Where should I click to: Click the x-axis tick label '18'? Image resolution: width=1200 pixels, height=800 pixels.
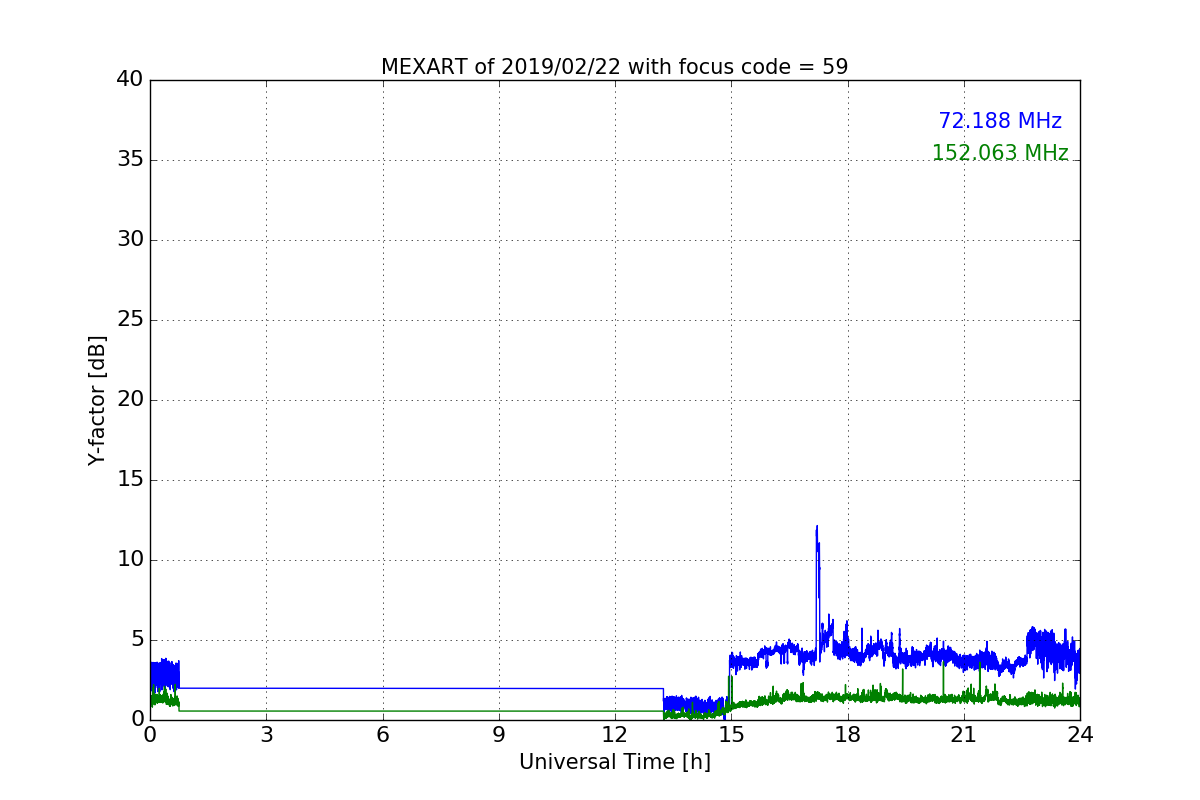[x=848, y=735]
